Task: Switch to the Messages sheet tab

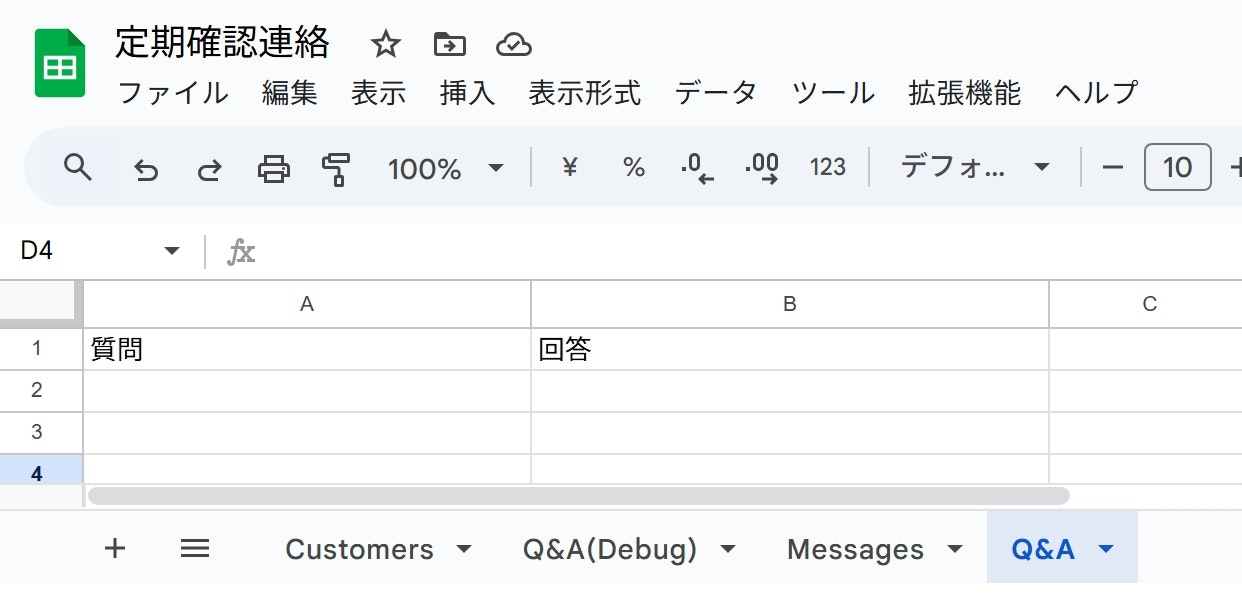Action: click(x=855, y=548)
